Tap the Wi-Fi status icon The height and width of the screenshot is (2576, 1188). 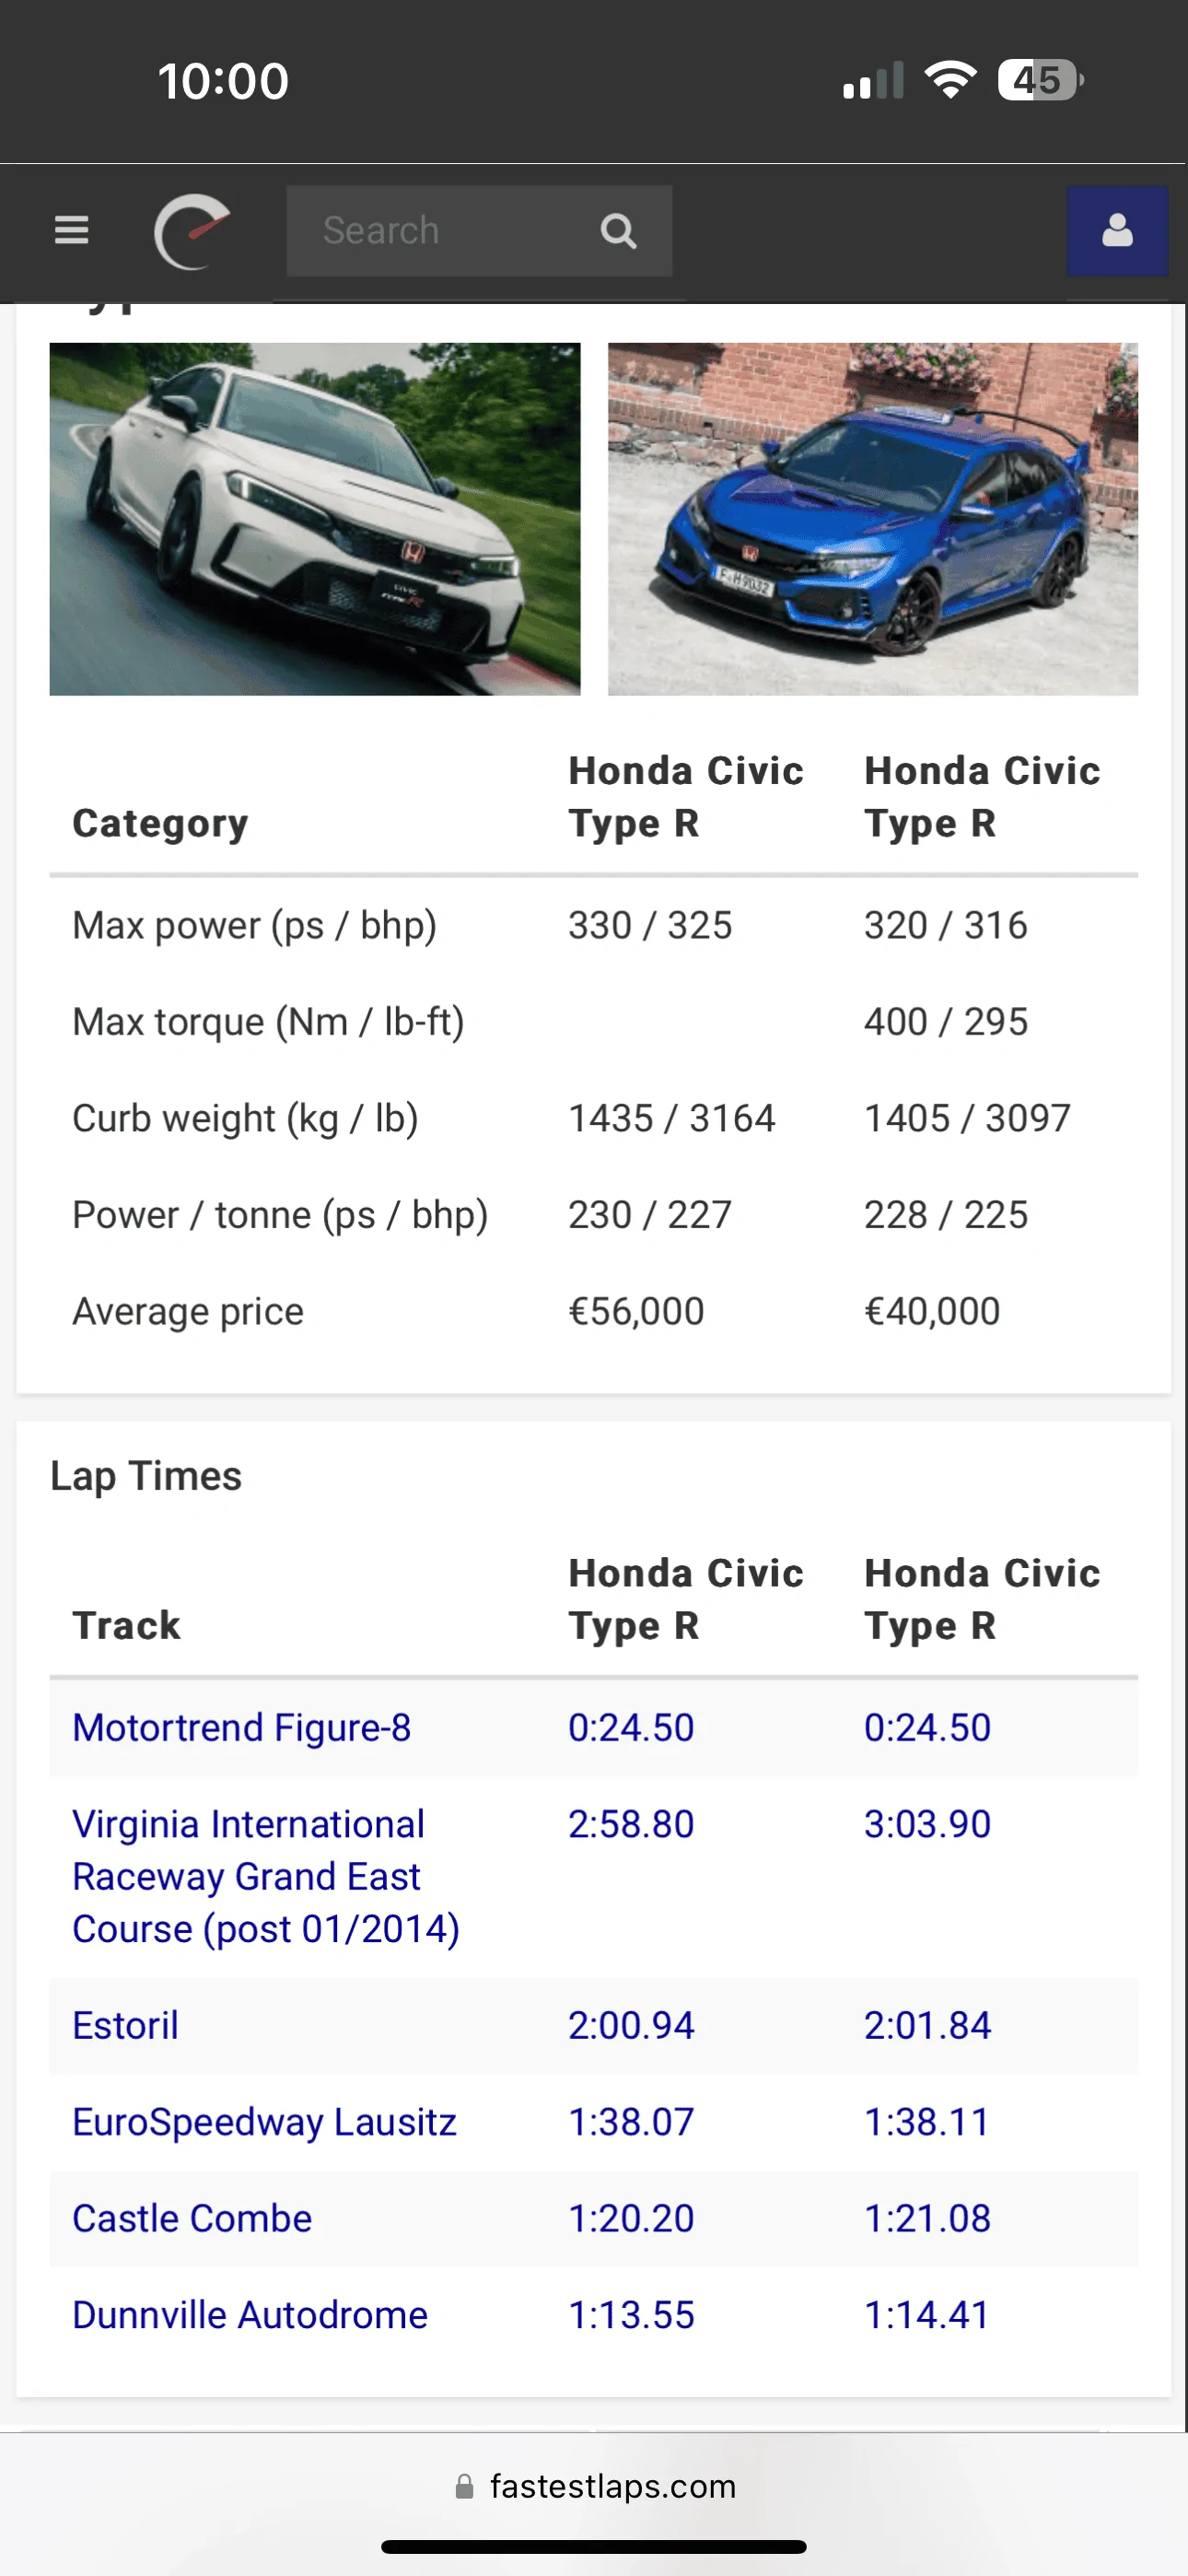pyautogui.click(x=950, y=80)
